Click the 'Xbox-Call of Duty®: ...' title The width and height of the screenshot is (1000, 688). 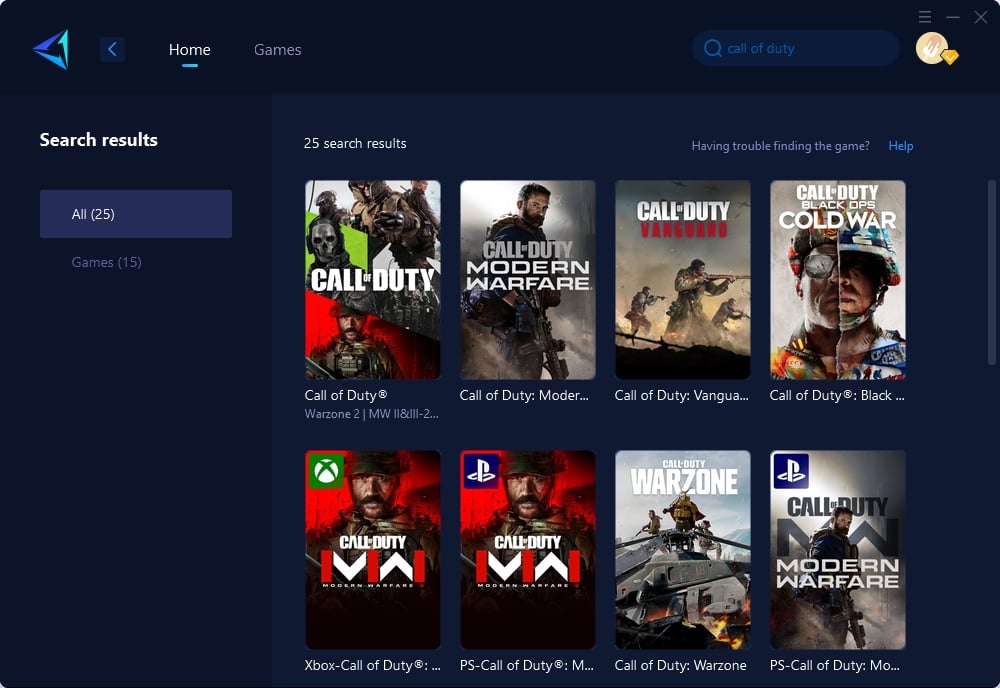pyautogui.click(x=372, y=665)
